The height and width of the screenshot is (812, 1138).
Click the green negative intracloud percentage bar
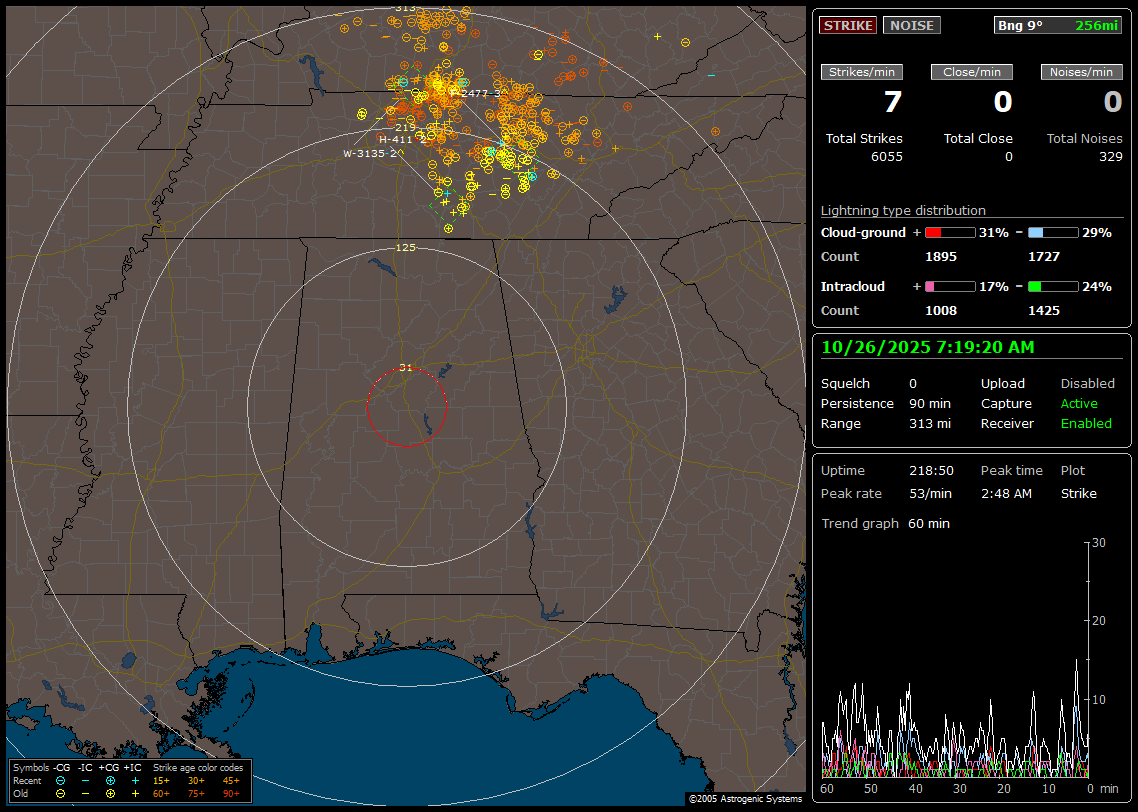[1052, 286]
